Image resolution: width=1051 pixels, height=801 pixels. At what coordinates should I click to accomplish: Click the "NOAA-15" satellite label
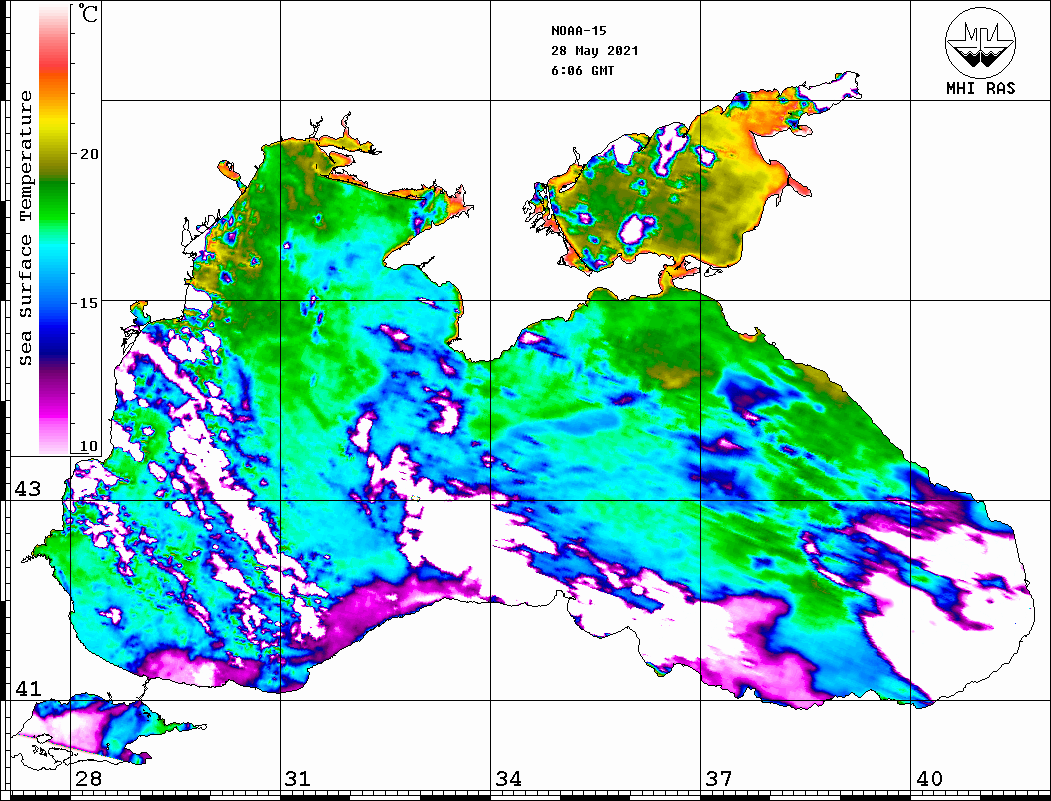point(578,31)
